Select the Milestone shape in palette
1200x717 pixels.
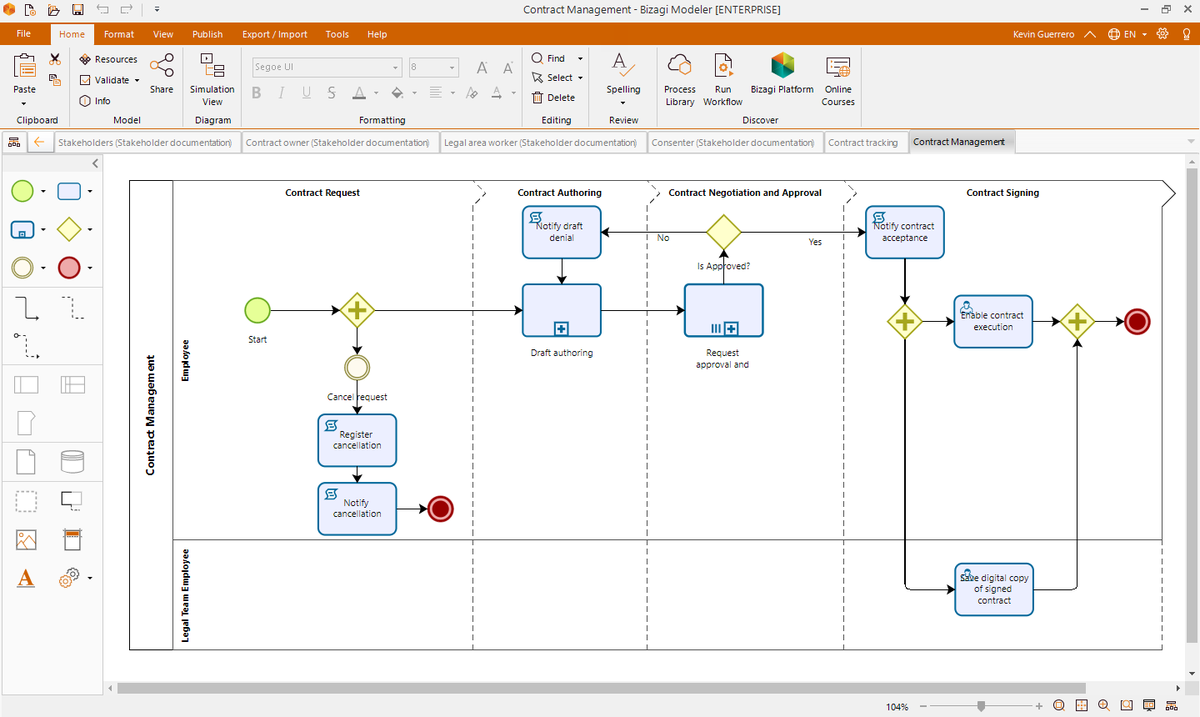pos(26,423)
